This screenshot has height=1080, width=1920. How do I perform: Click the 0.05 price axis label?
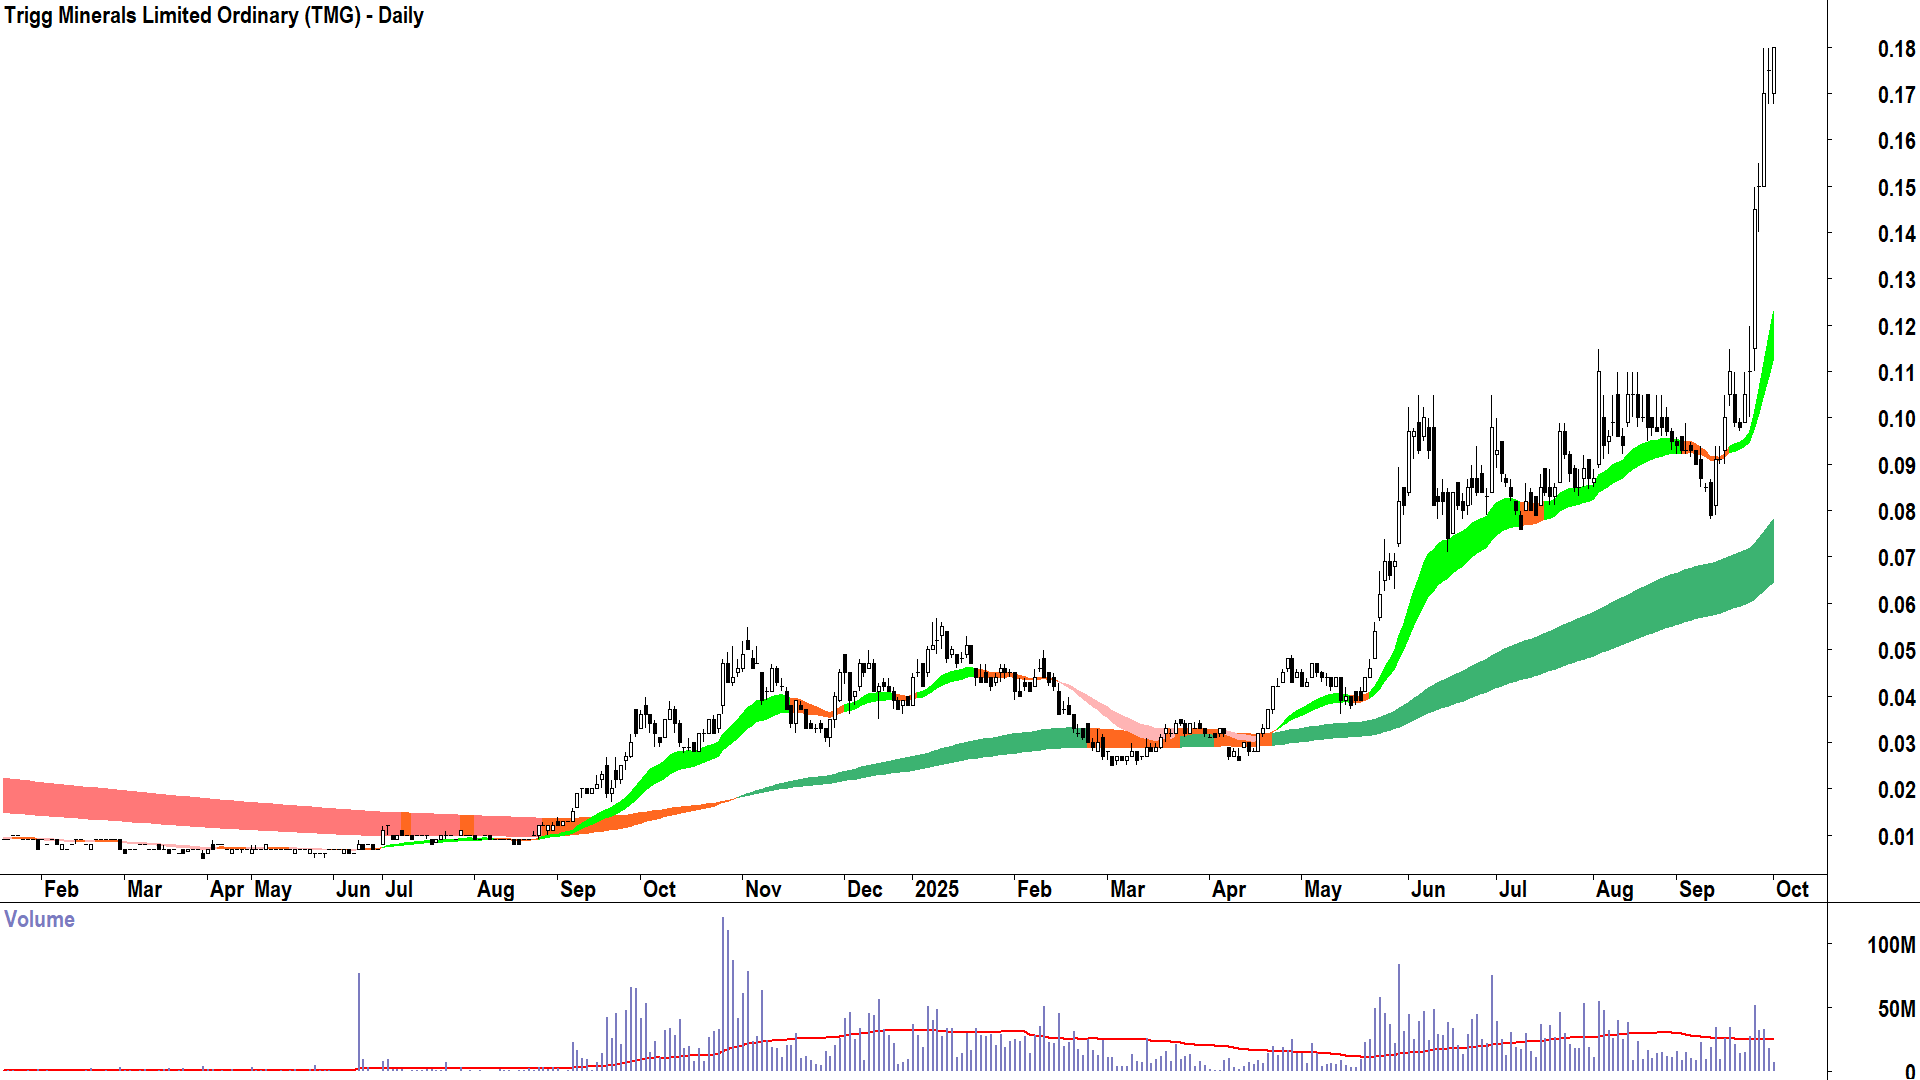coord(1896,651)
